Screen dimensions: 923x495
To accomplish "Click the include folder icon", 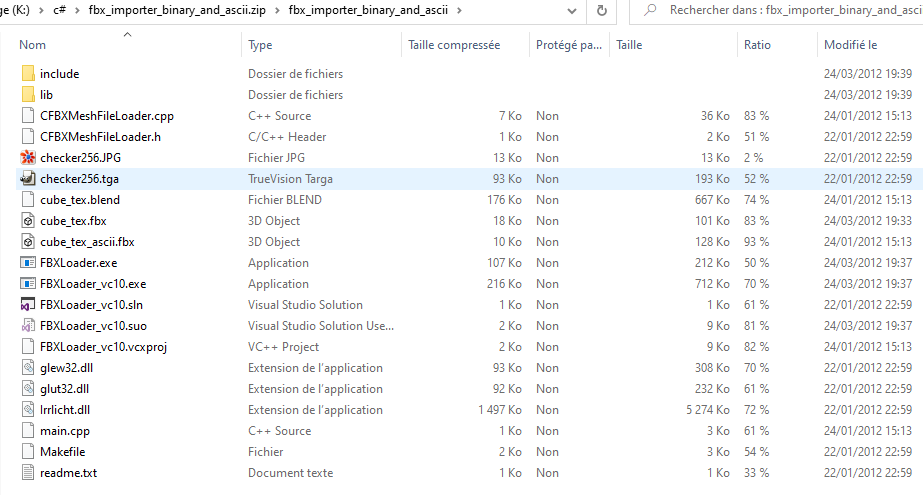I will click(28, 74).
